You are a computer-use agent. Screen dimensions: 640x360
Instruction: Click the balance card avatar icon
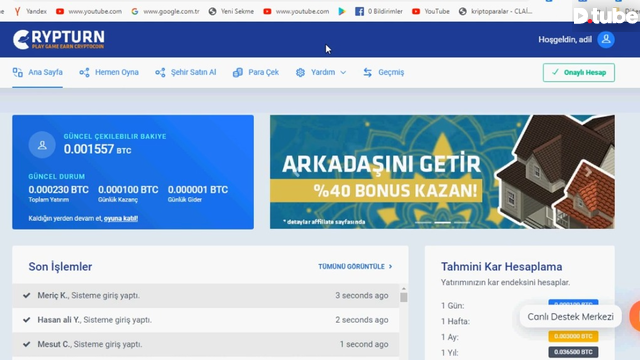pyautogui.click(x=42, y=145)
